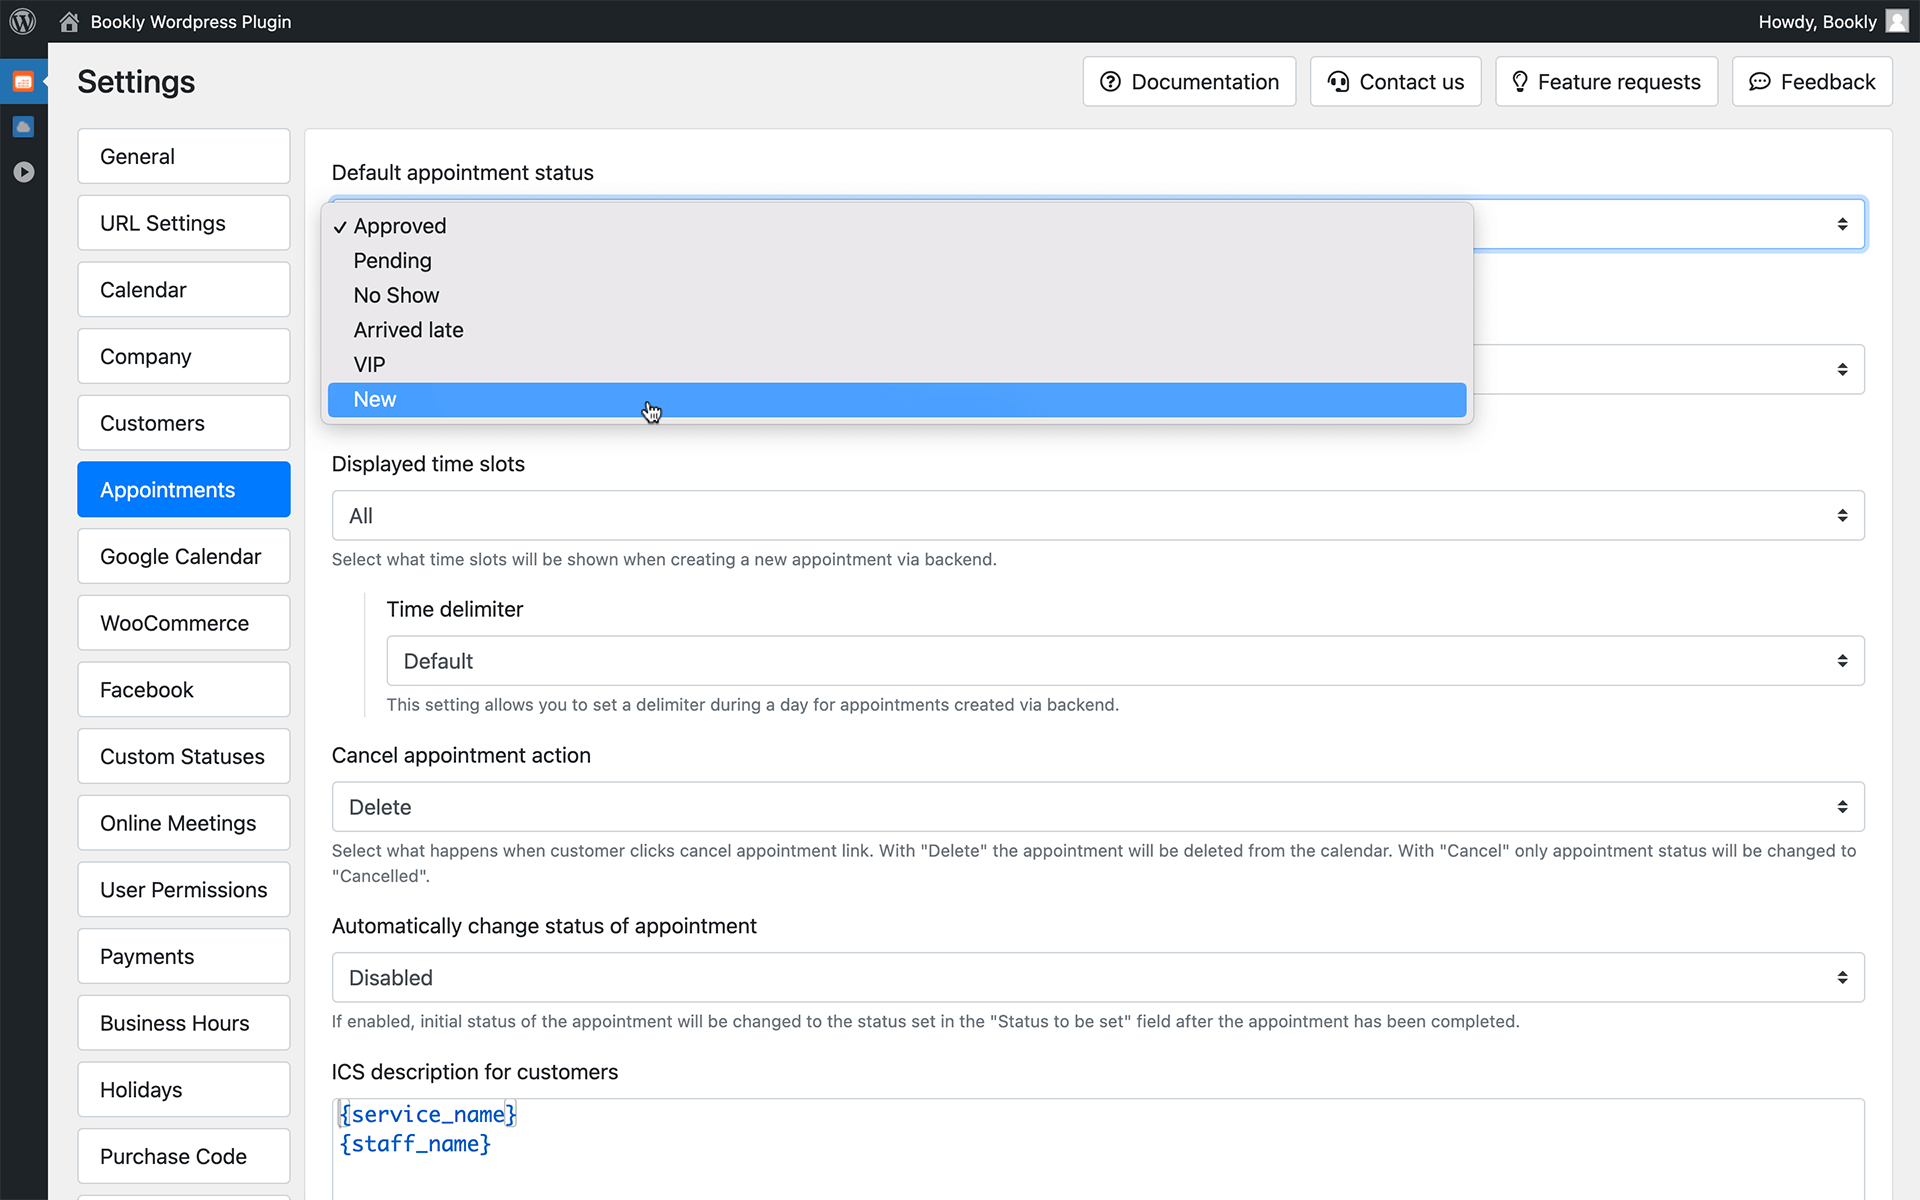Click the Feature requests button

(x=1606, y=82)
